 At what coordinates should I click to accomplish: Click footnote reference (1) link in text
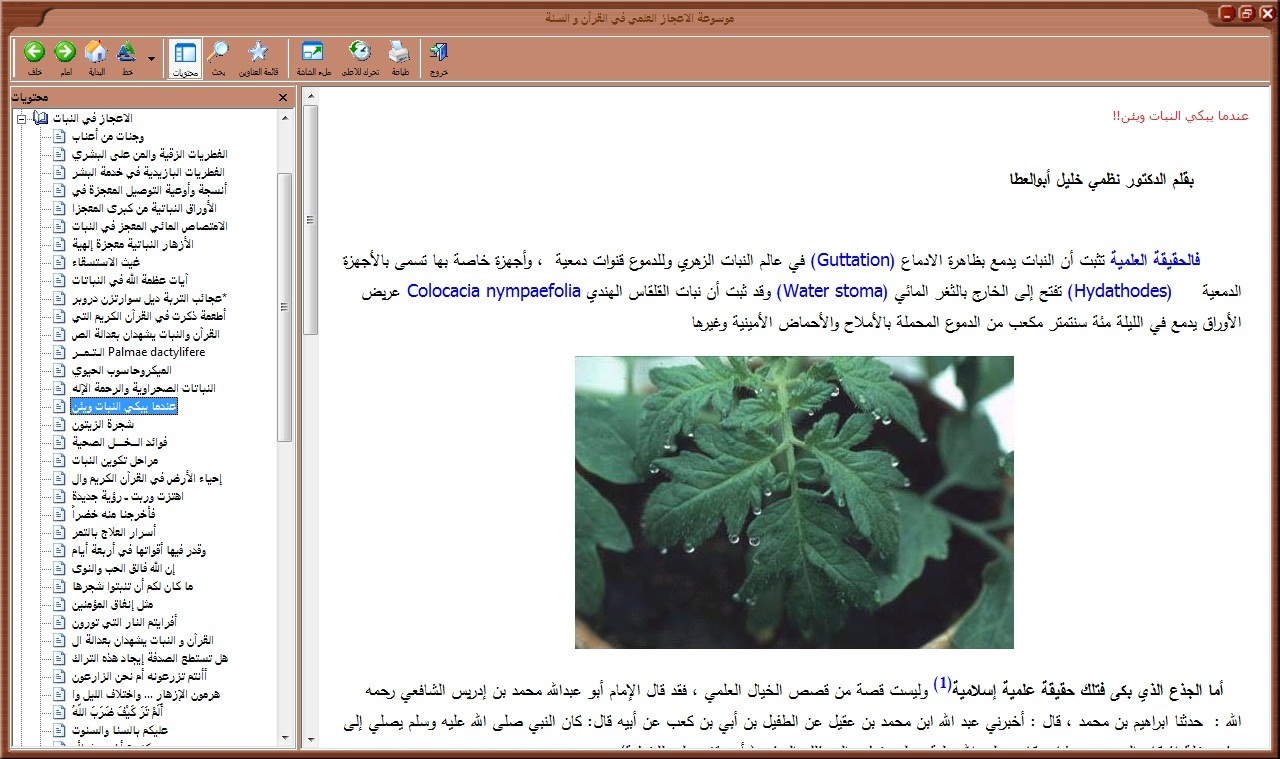(x=941, y=686)
